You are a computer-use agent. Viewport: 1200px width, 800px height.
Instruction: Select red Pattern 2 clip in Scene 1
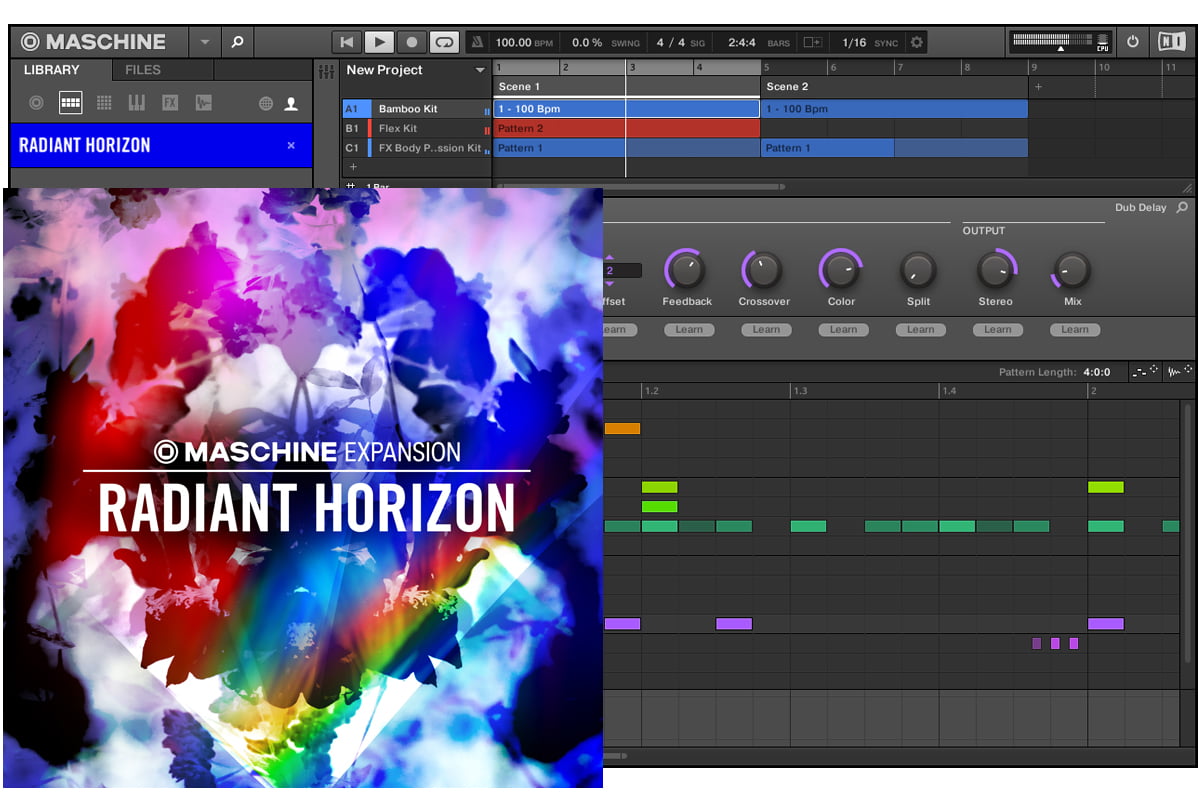coord(627,129)
